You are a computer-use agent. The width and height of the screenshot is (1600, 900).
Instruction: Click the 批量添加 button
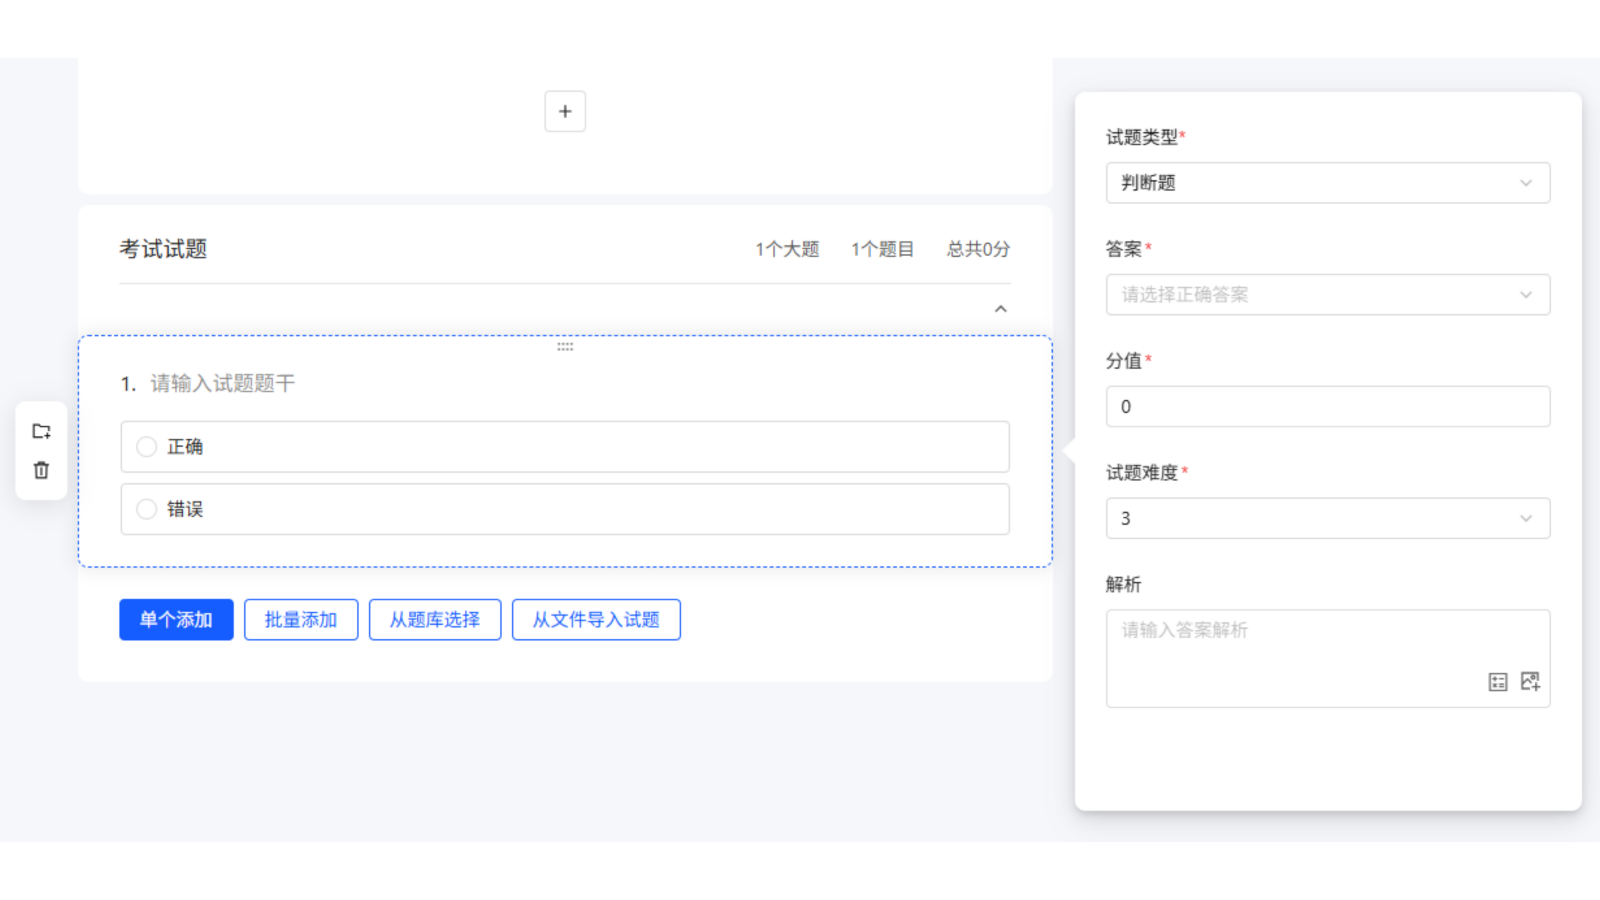pyautogui.click(x=301, y=620)
